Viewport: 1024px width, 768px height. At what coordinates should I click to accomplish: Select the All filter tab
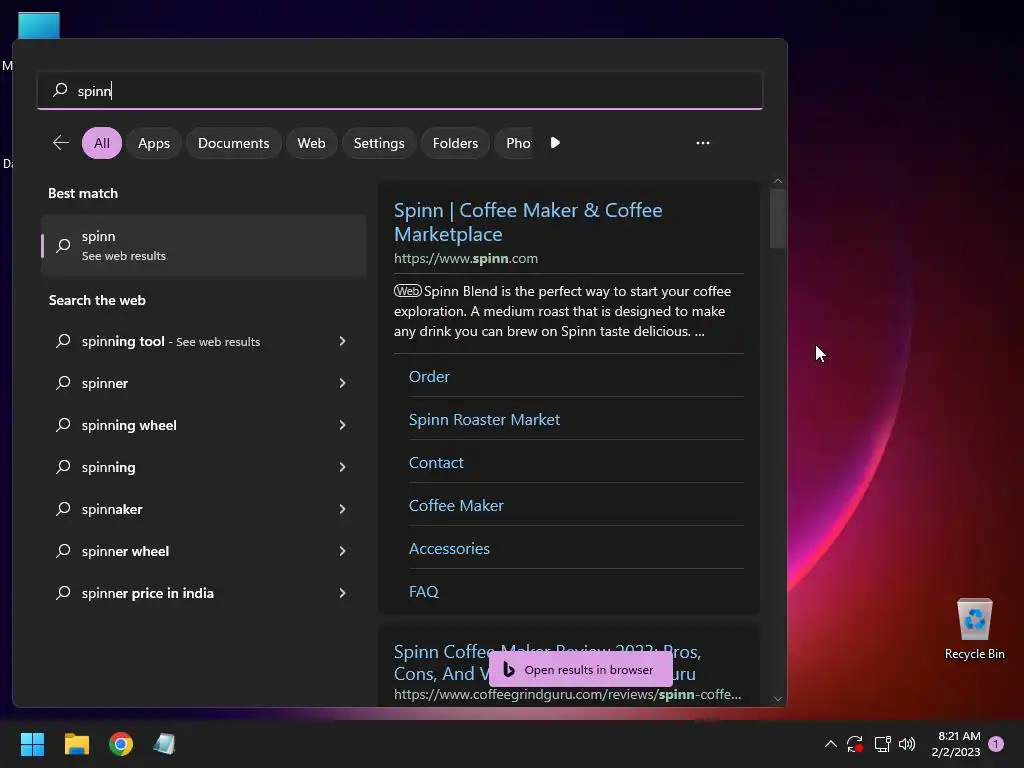click(102, 143)
